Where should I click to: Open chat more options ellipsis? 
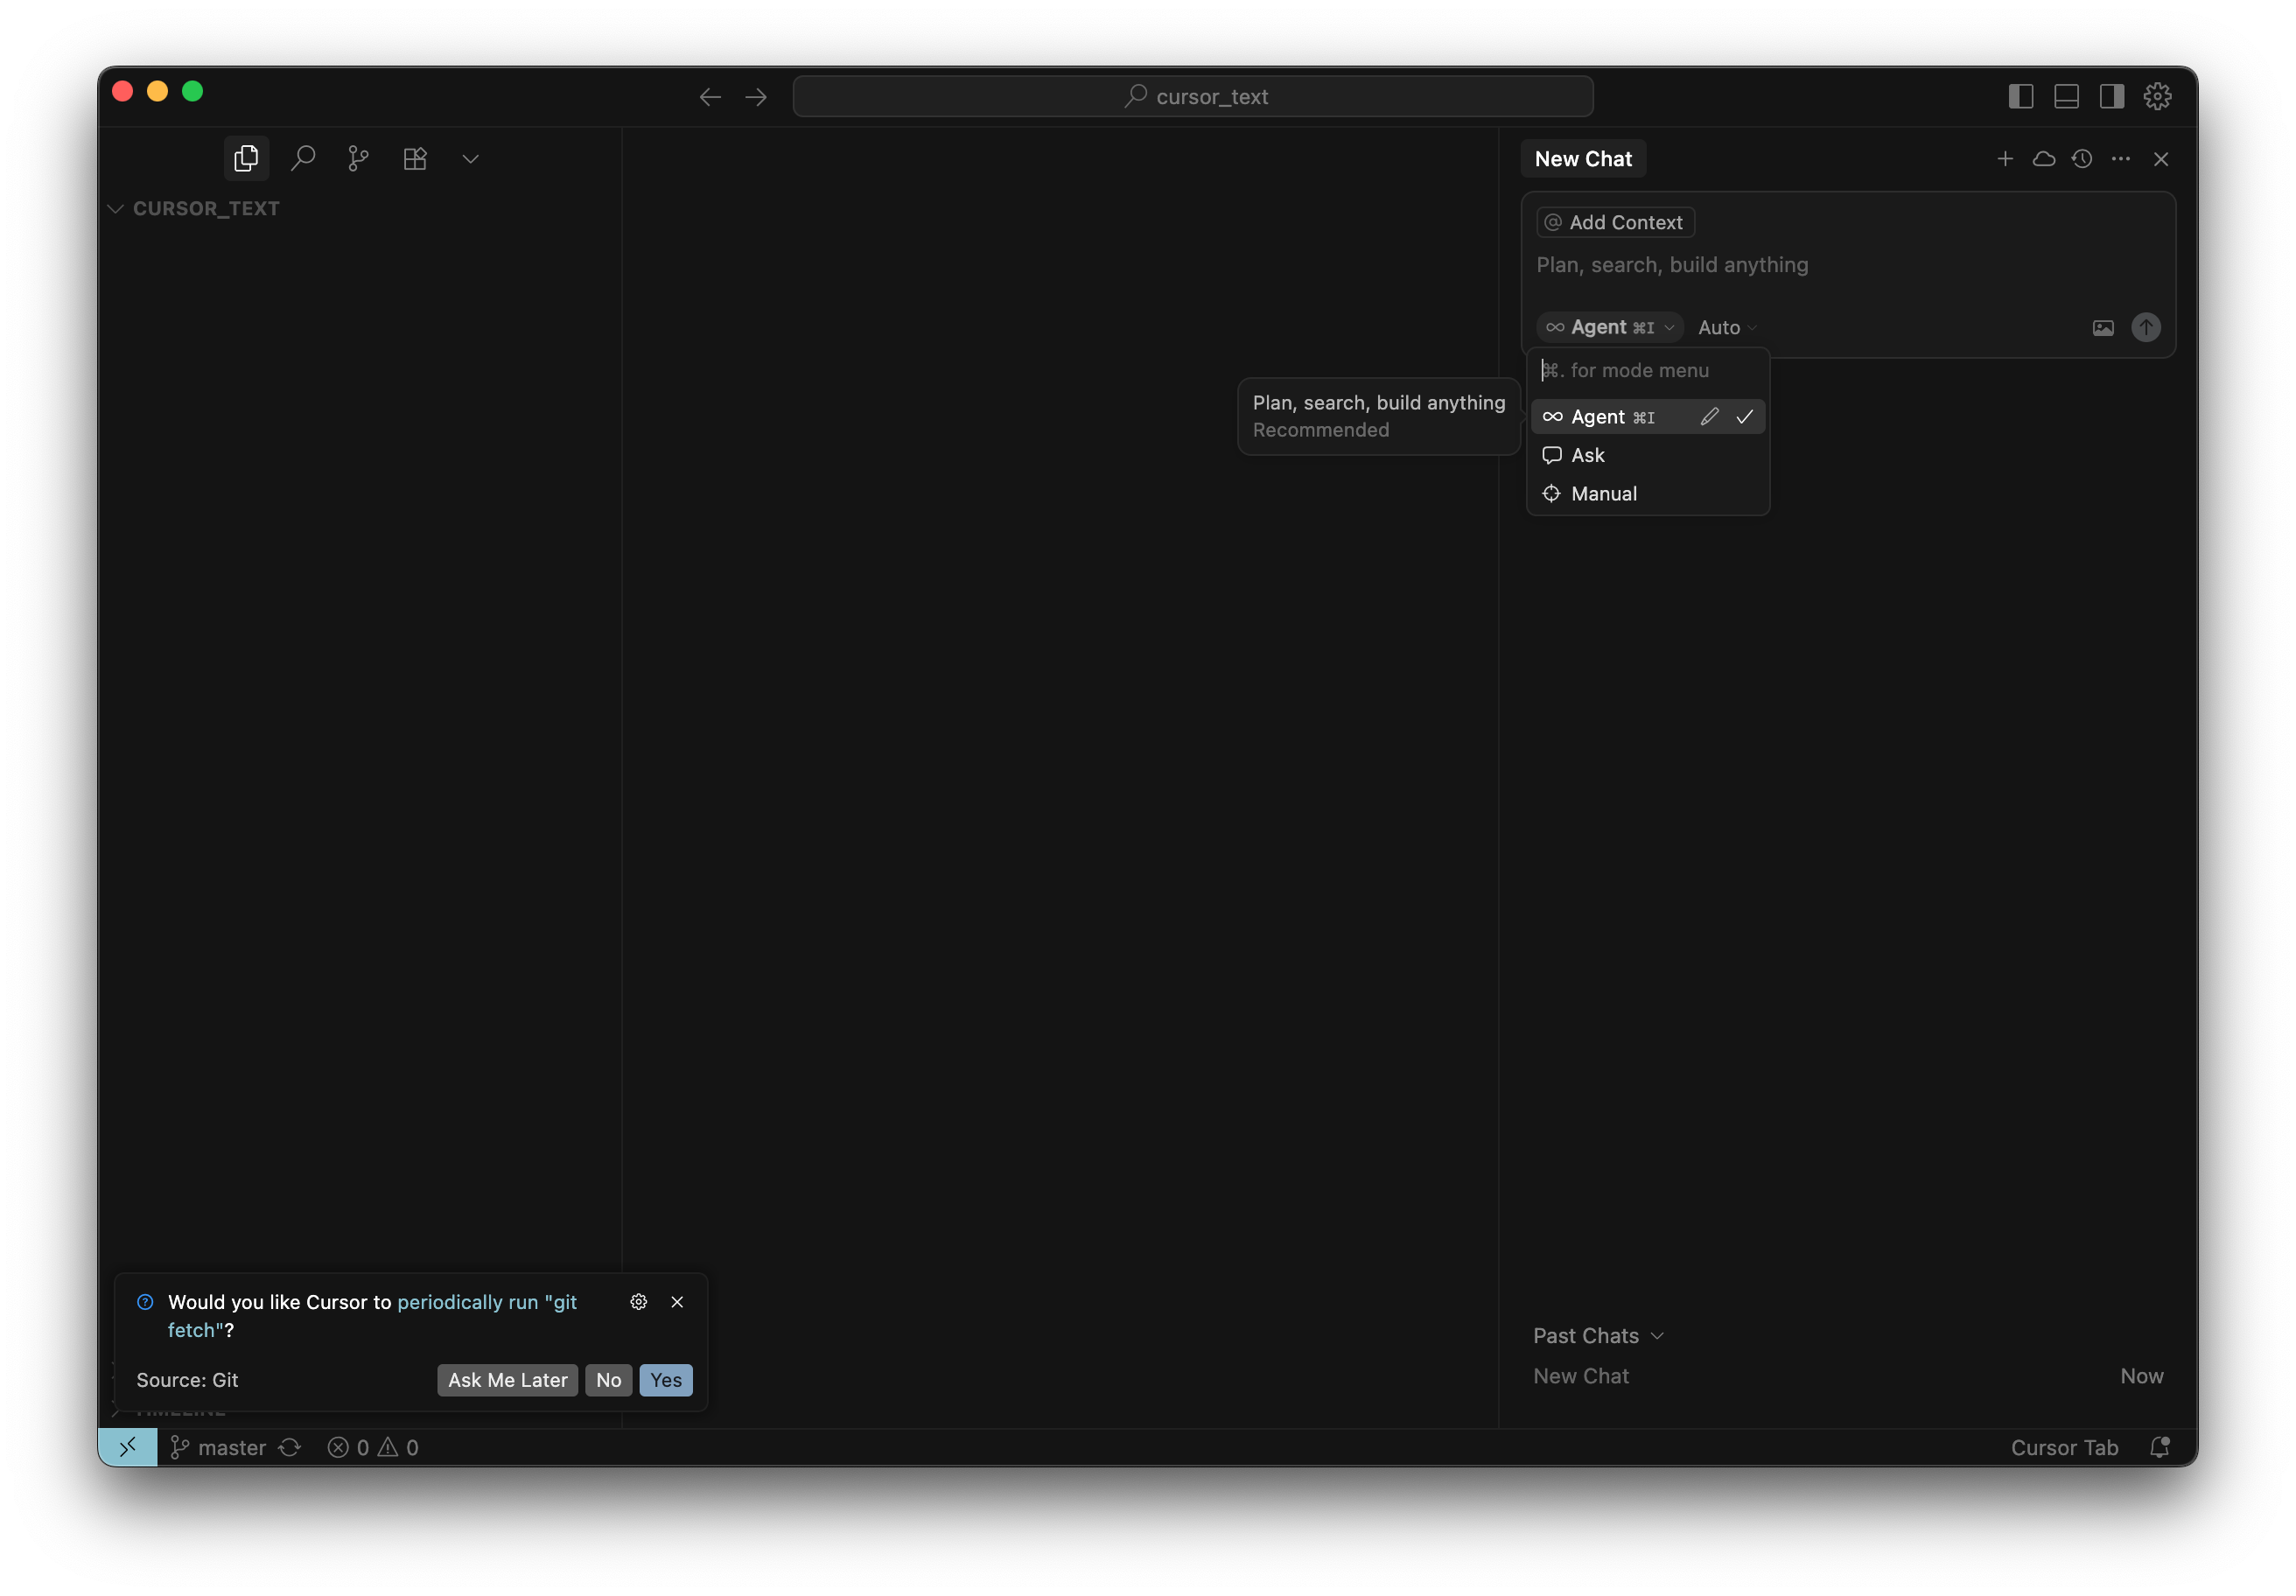point(2121,159)
